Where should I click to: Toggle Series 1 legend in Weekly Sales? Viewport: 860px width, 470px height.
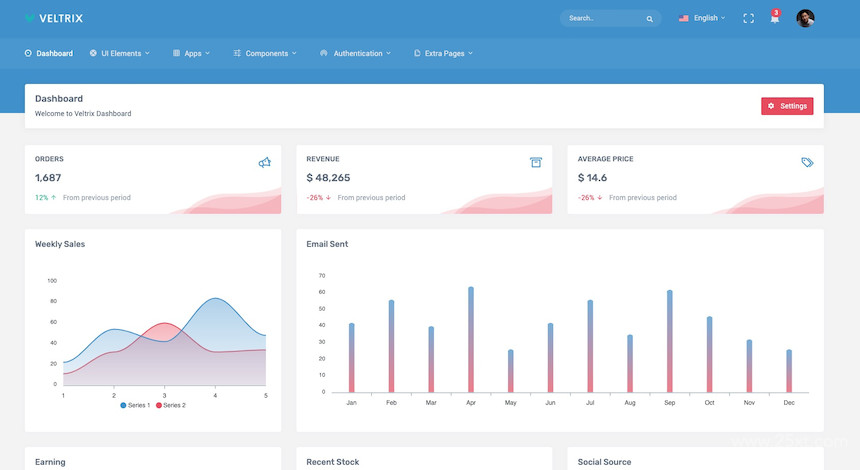135,405
